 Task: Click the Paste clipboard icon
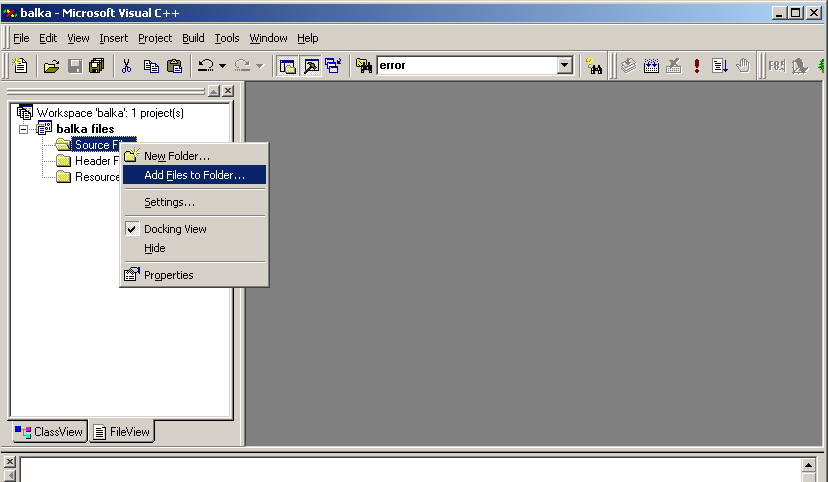pyautogui.click(x=174, y=66)
